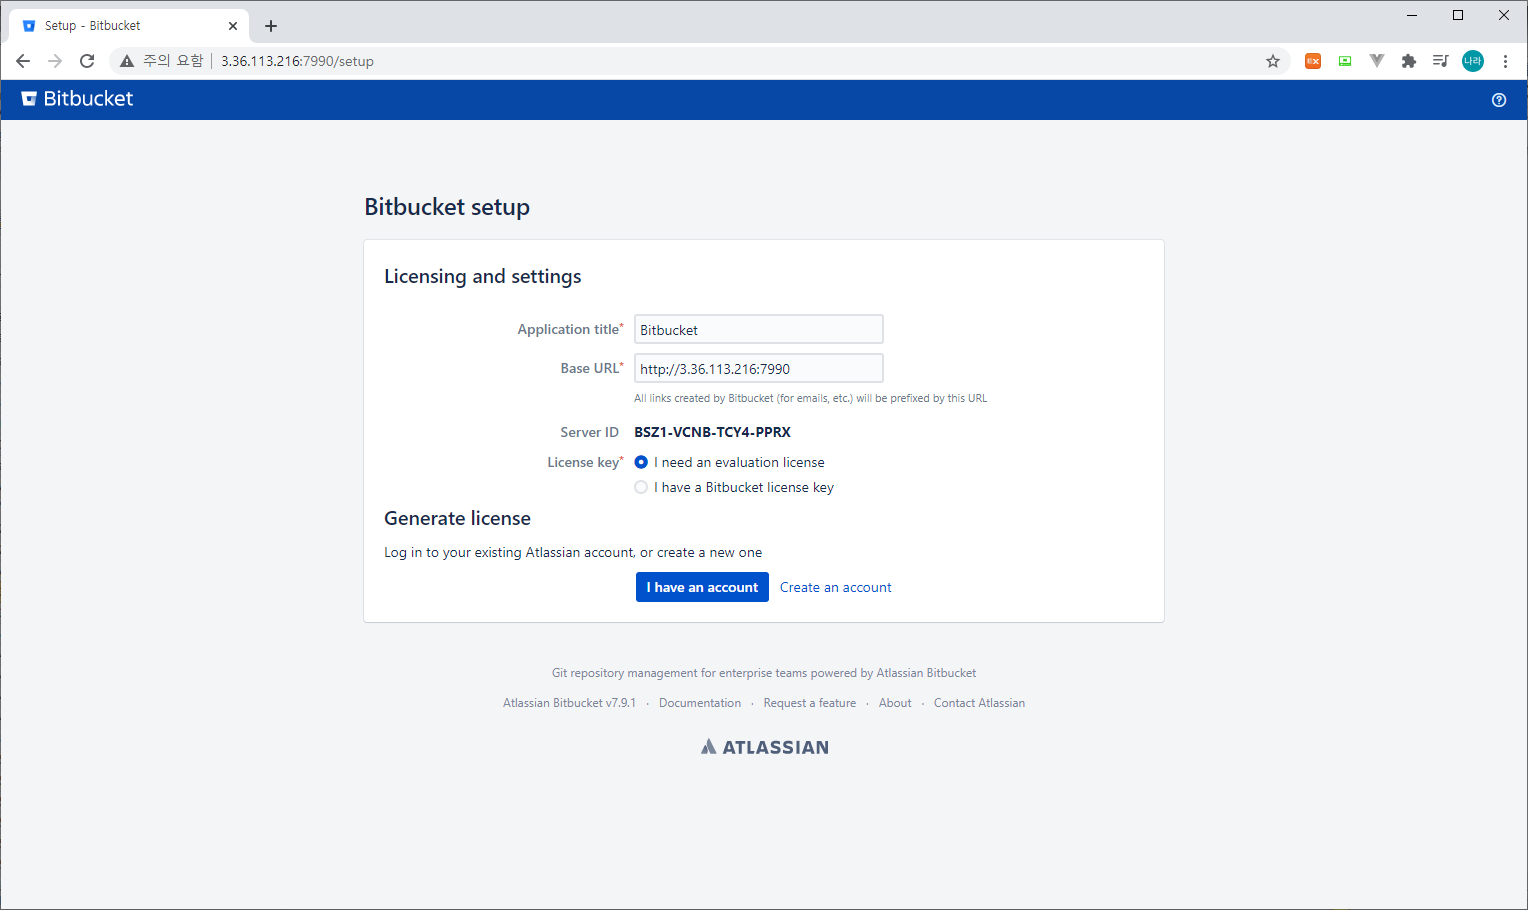Minimize the Chrome window
The width and height of the screenshot is (1528, 910).
[x=1412, y=15]
